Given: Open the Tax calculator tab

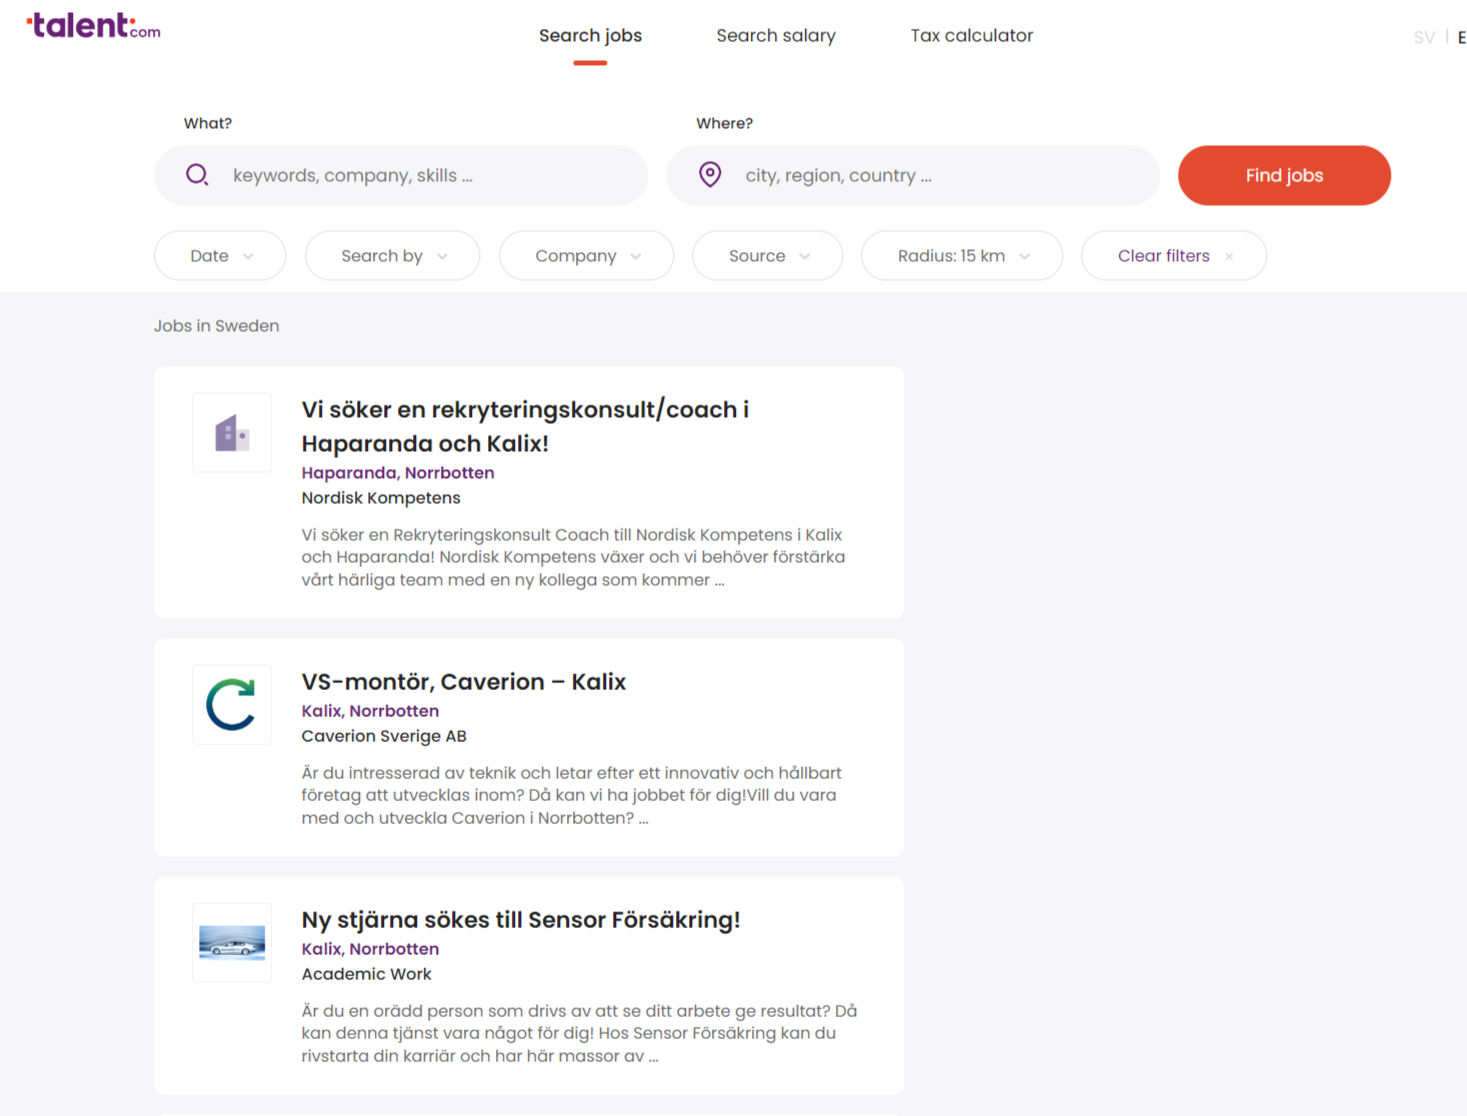Looking at the screenshot, I should coord(972,36).
